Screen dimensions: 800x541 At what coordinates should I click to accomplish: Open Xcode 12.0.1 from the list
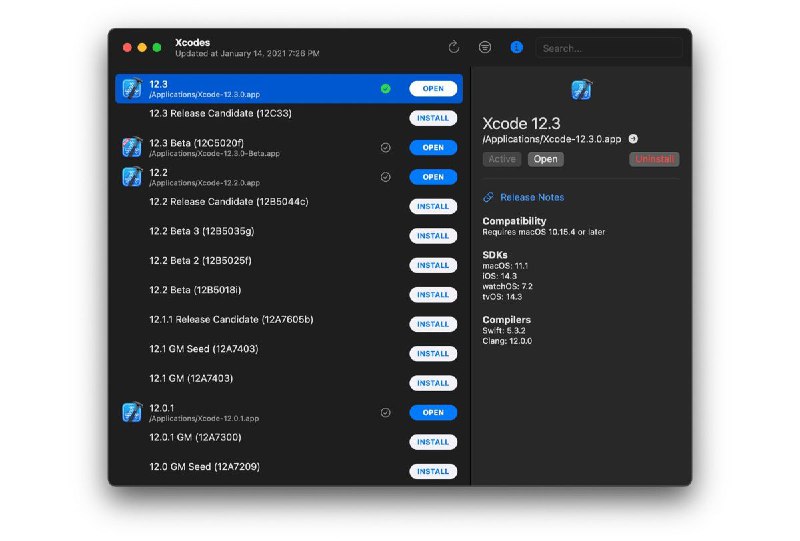click(x=433, y=412)
